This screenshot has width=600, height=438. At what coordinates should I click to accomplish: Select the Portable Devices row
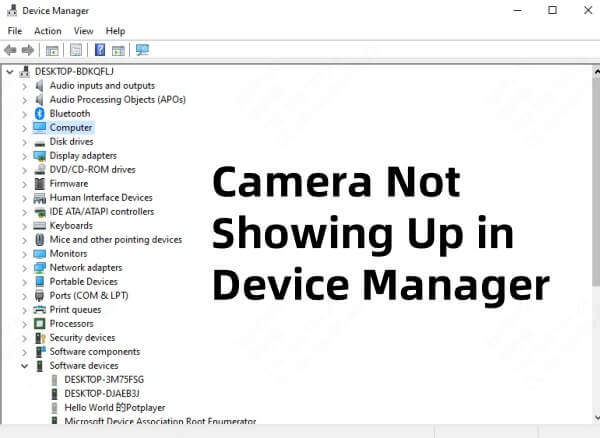[83, 282]
